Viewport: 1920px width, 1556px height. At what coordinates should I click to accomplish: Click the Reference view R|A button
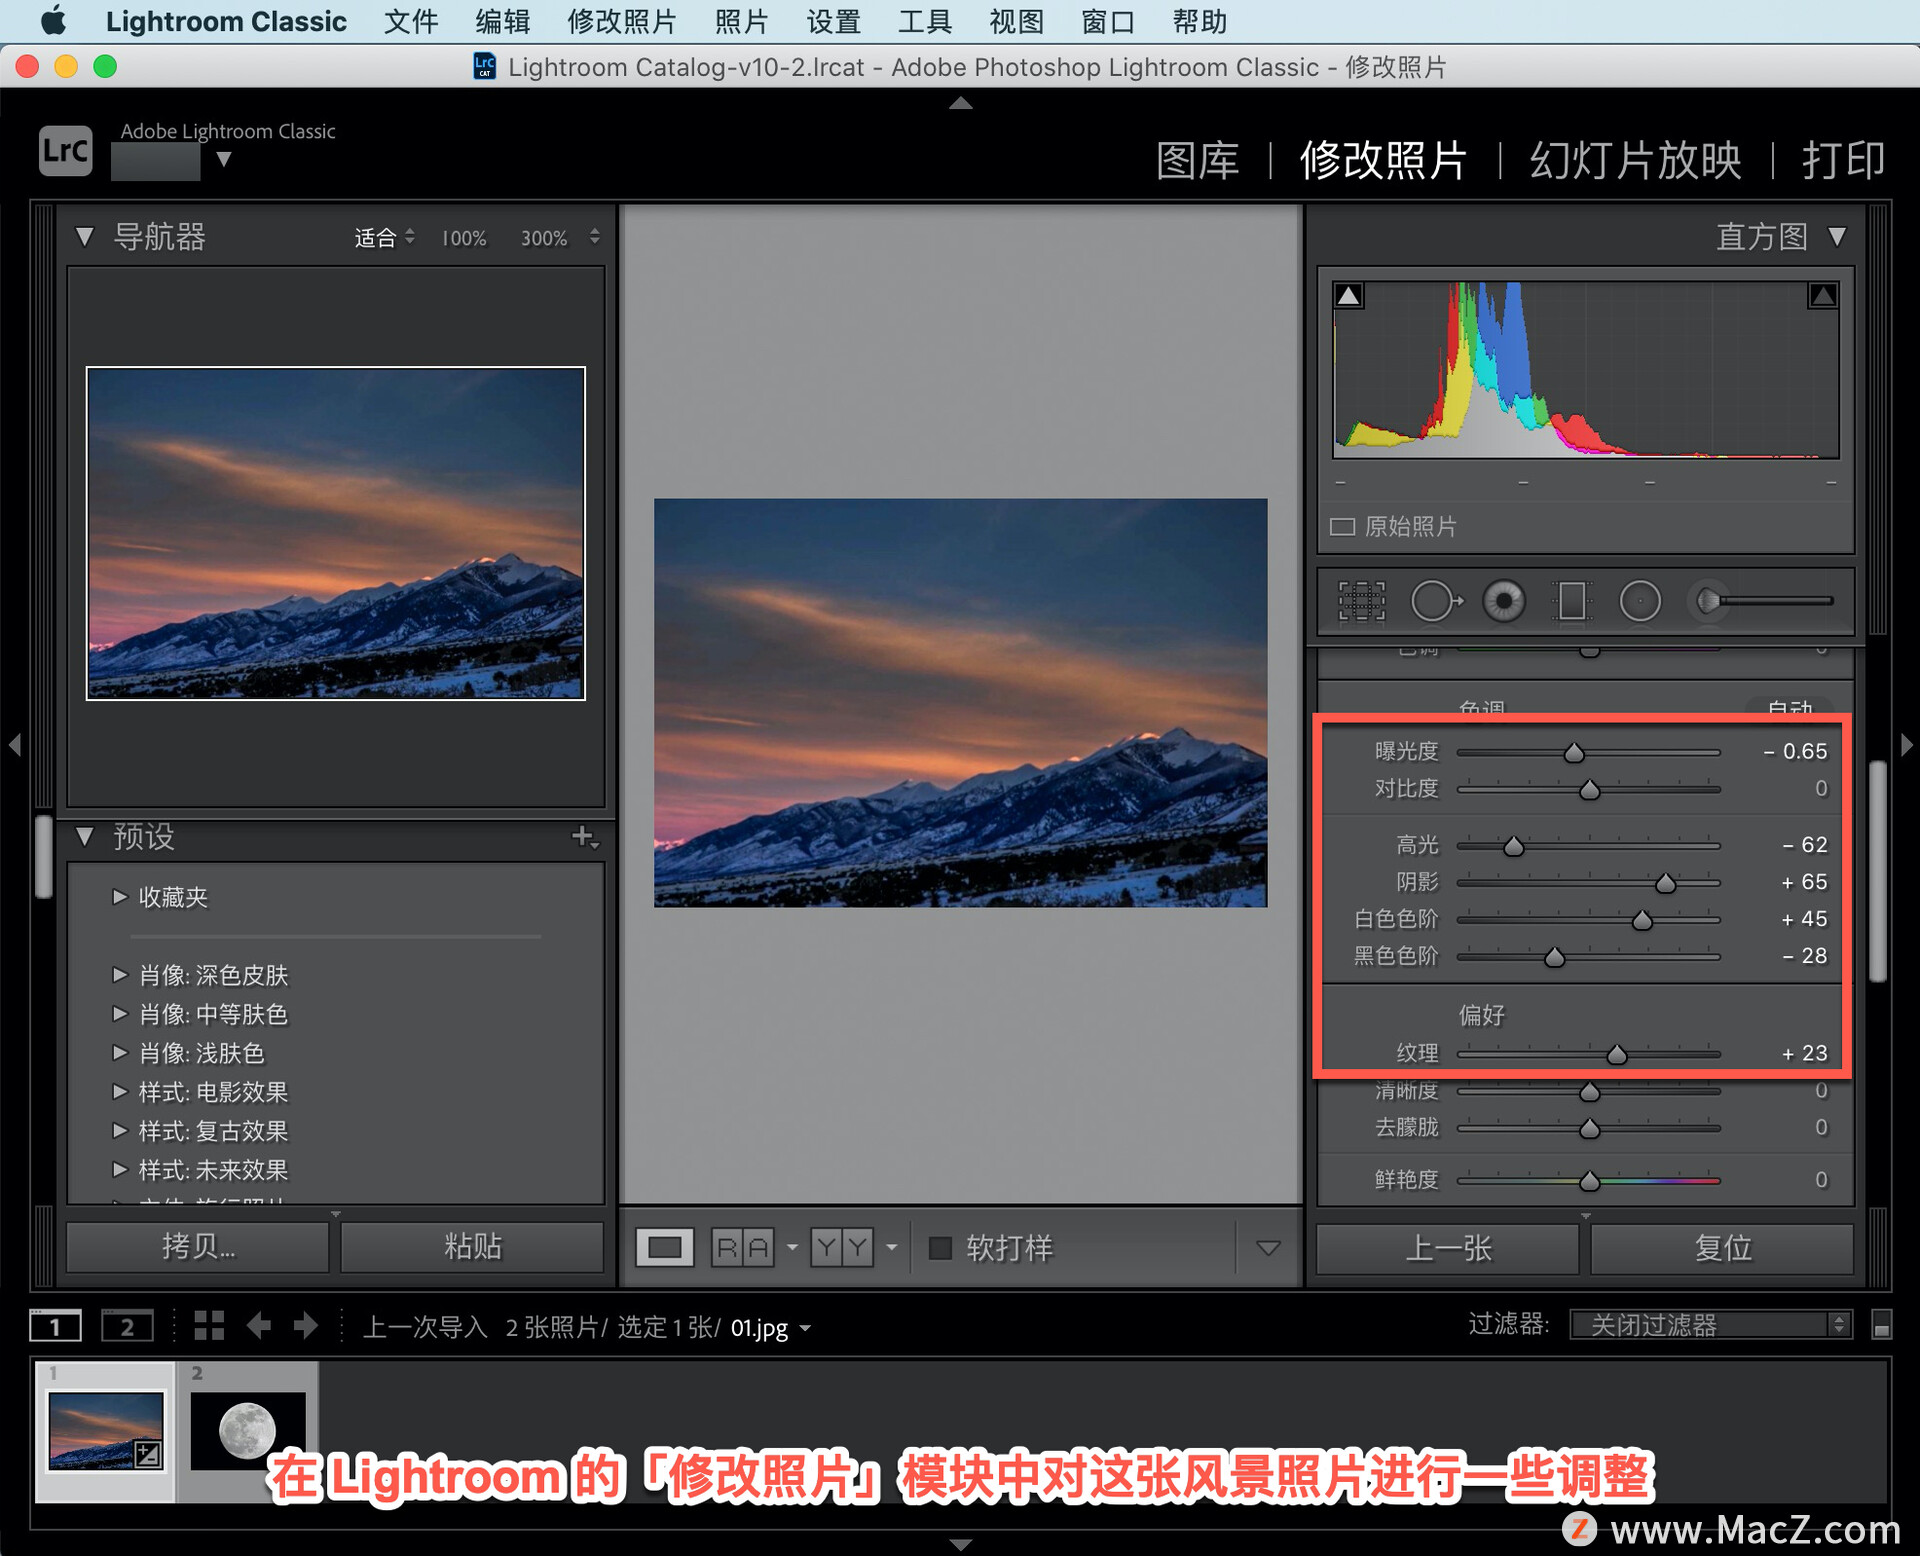[743, 1247]
